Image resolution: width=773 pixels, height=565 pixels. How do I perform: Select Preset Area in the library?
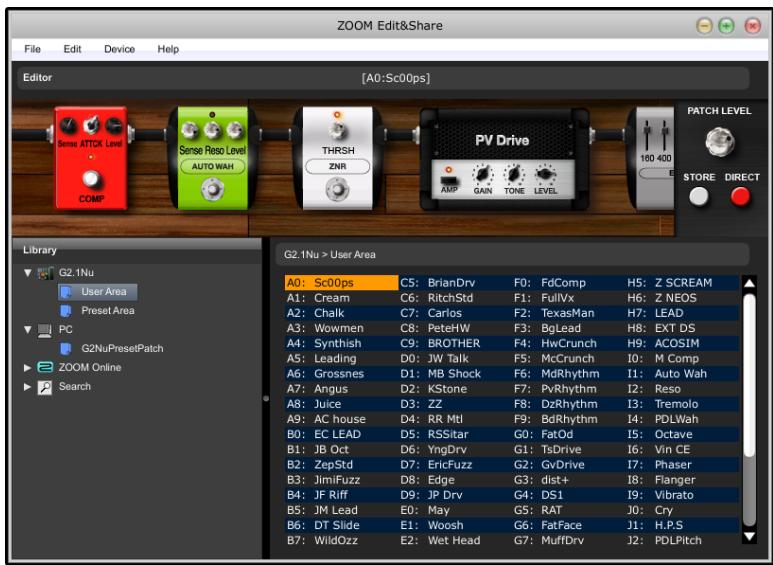(108, 311)
